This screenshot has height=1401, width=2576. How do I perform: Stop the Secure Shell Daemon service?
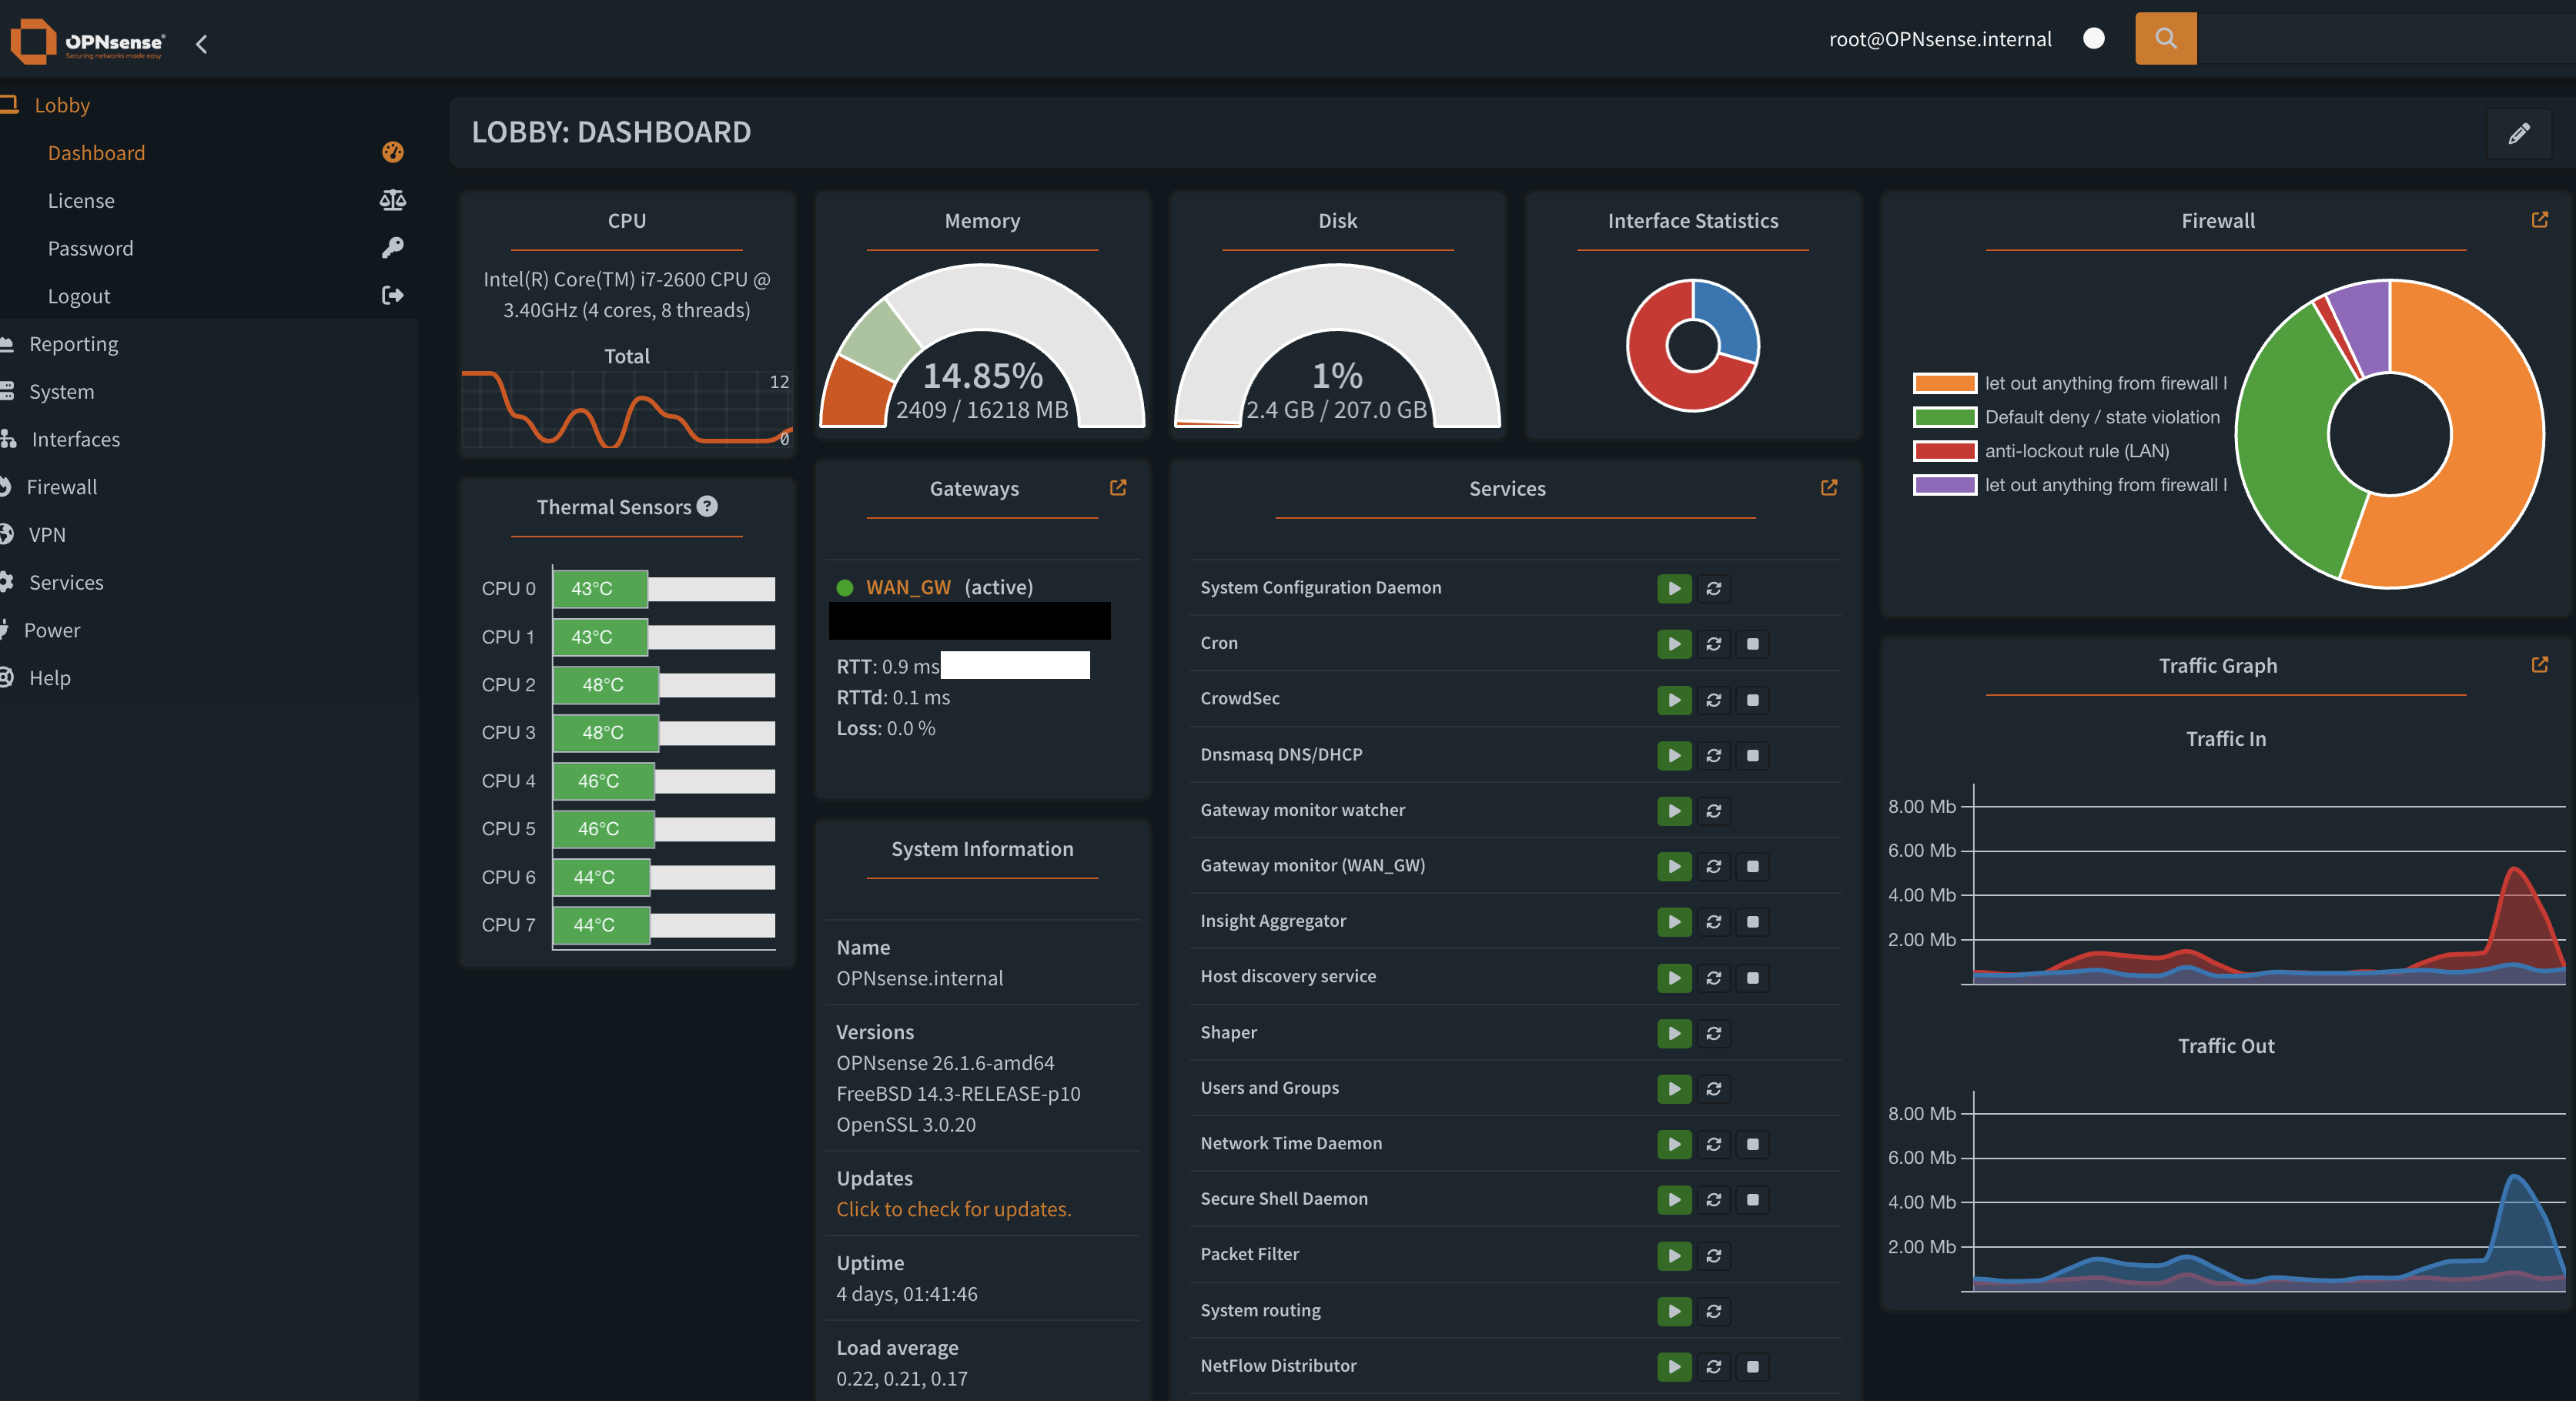(1752, 1200)
